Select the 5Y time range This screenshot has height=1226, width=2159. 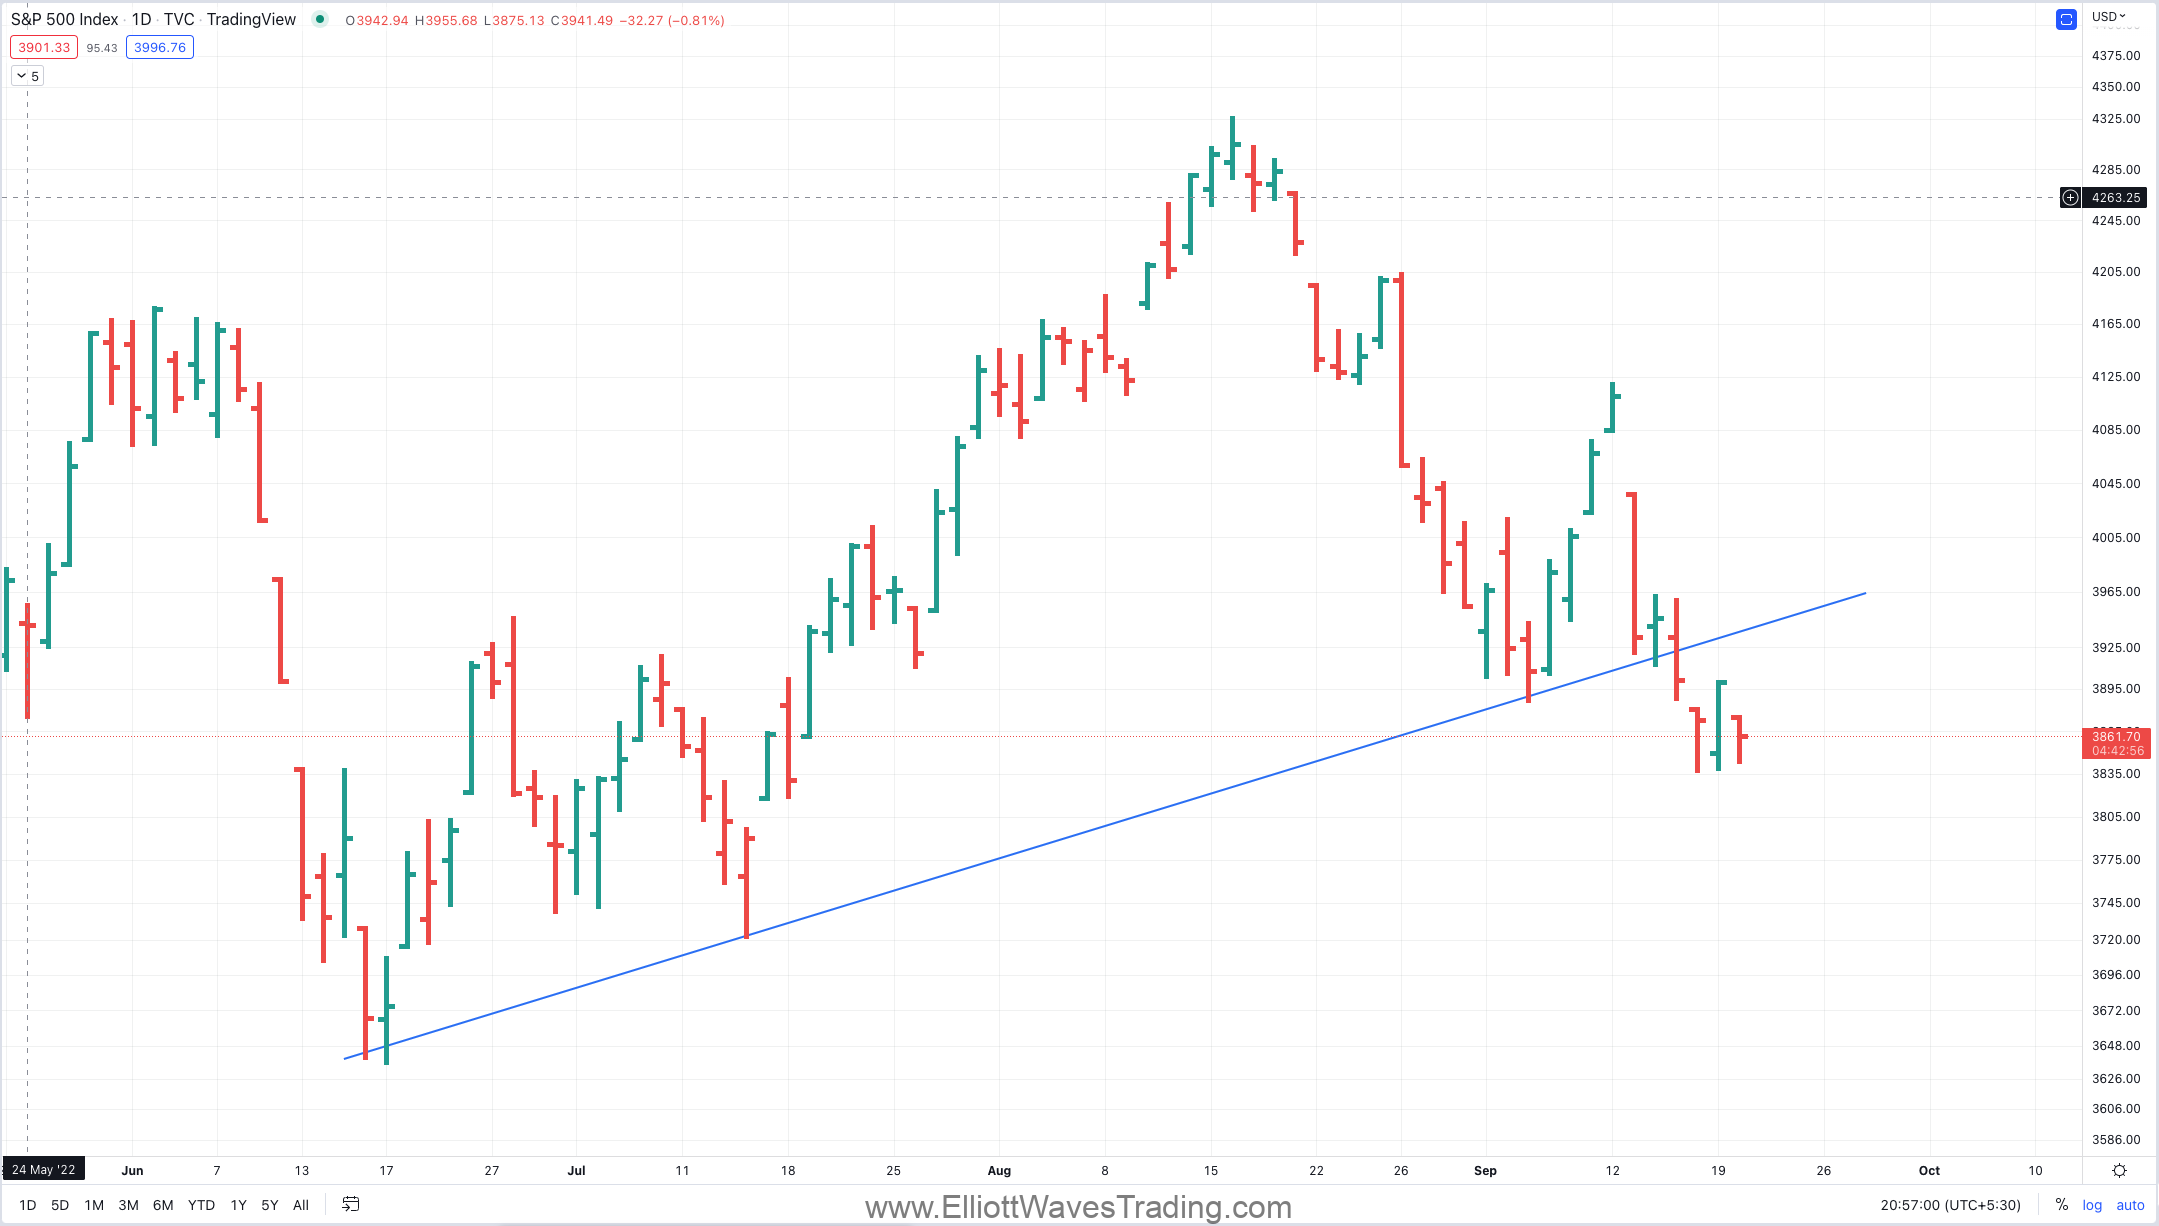(x=269, y=1205)
